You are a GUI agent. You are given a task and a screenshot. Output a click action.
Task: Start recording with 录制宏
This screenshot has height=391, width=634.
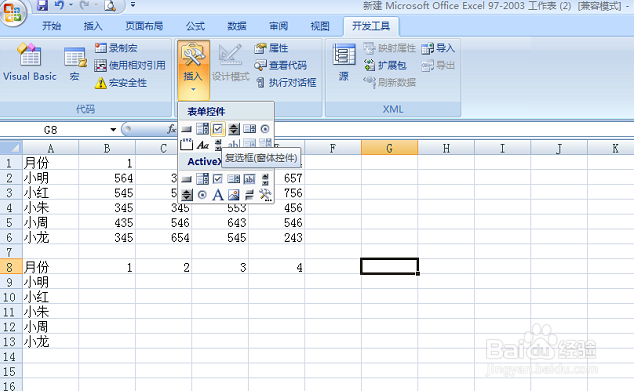click(116, 48)
